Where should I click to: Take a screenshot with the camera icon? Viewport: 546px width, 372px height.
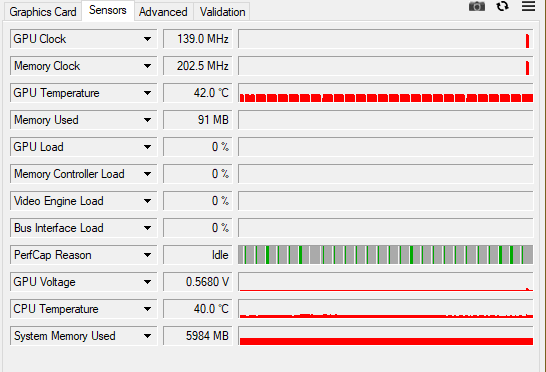477,6
